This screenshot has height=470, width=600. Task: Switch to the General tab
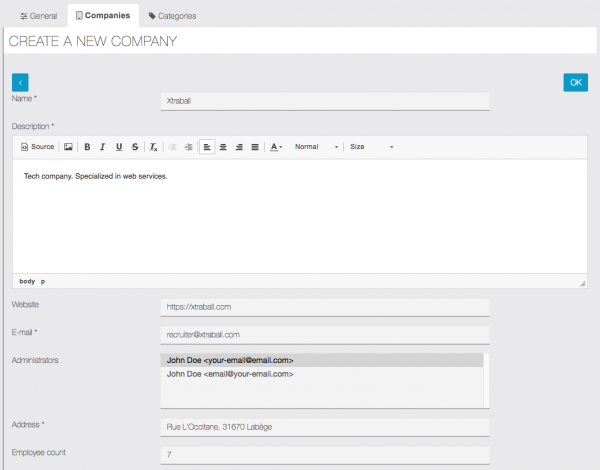38,16
